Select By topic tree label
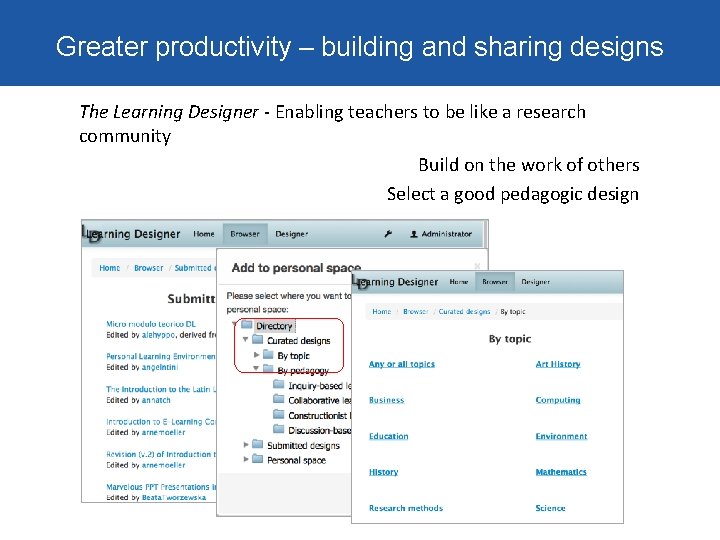Screen dimensions: 720x540 point(293,356)
